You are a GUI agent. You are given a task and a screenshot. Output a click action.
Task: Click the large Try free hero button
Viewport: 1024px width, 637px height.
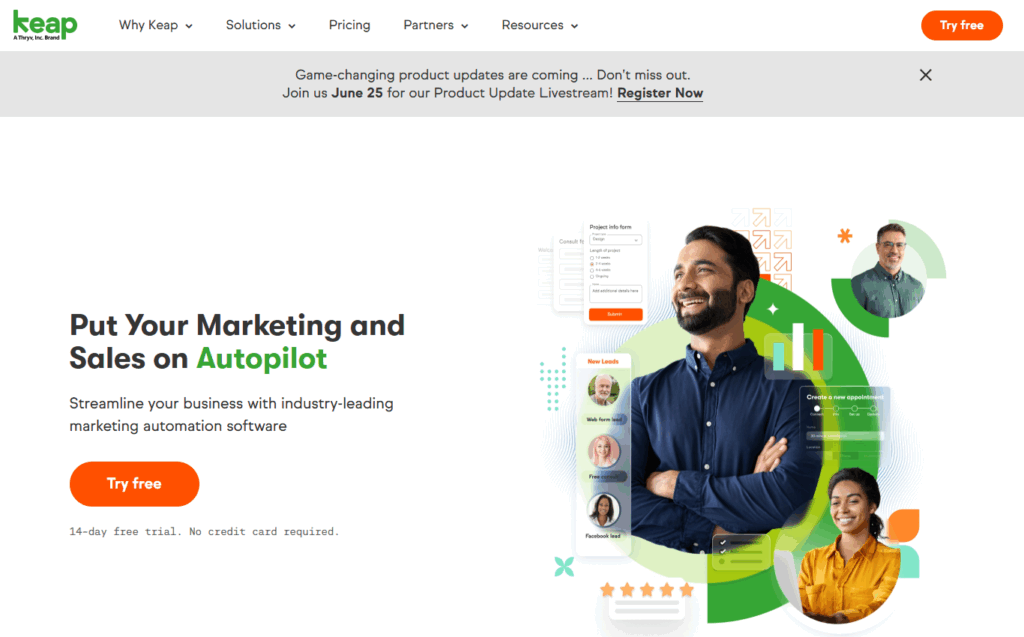pyautogui.click(x=135, y=483)
